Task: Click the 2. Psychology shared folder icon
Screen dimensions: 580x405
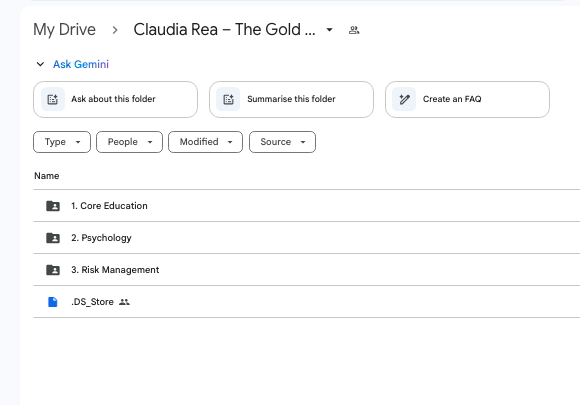Action: coord(53,238)
